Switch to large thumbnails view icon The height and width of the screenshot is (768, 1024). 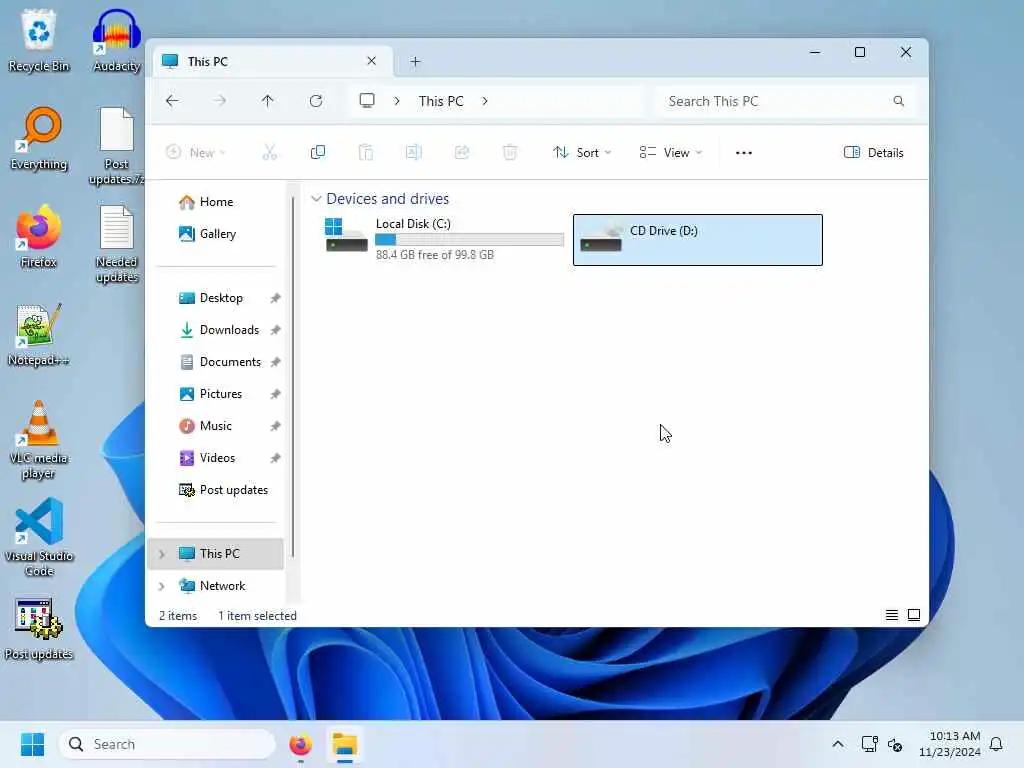pyautogui.click(x=914, y=615)
